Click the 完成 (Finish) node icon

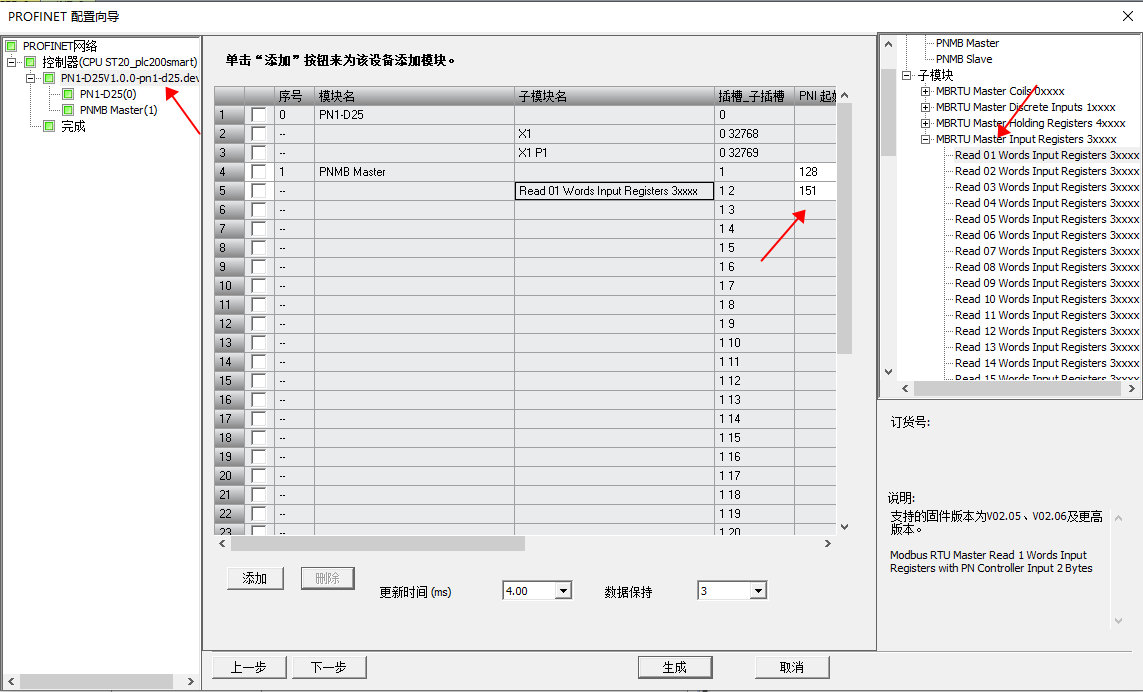[48, 126]
